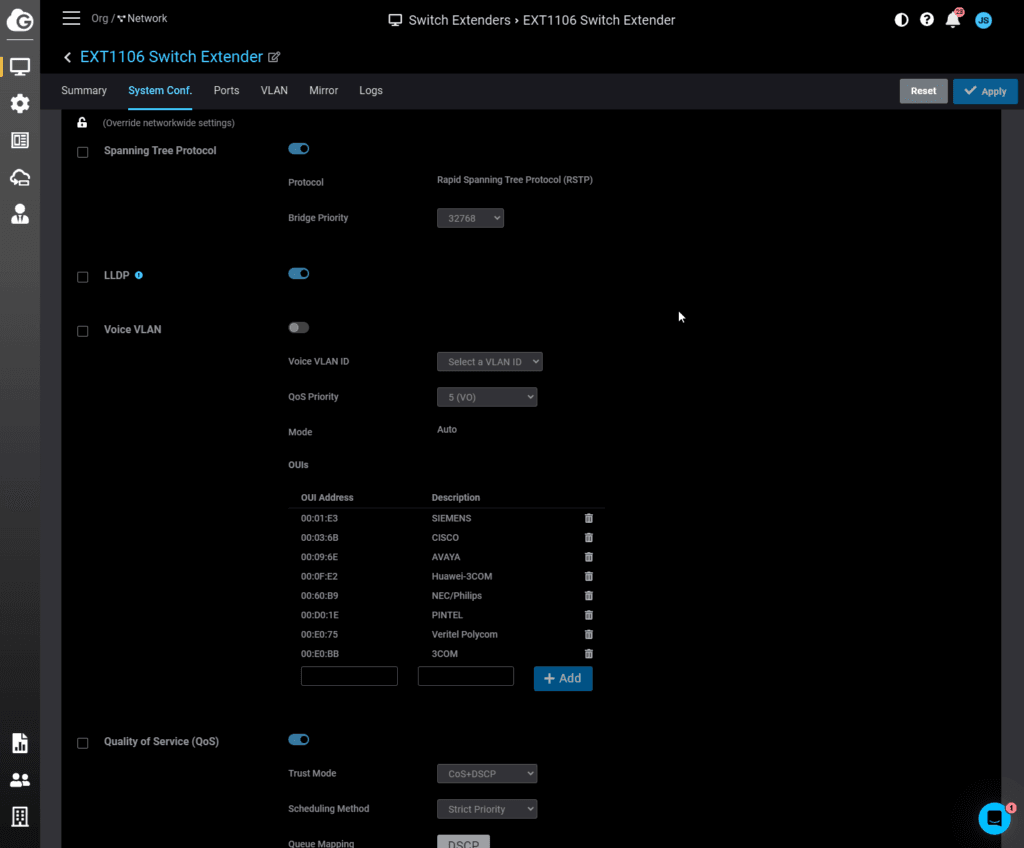Check the Quality of Service checkbox
This screenshot has height=848, width=1024.
click(83, 743)
